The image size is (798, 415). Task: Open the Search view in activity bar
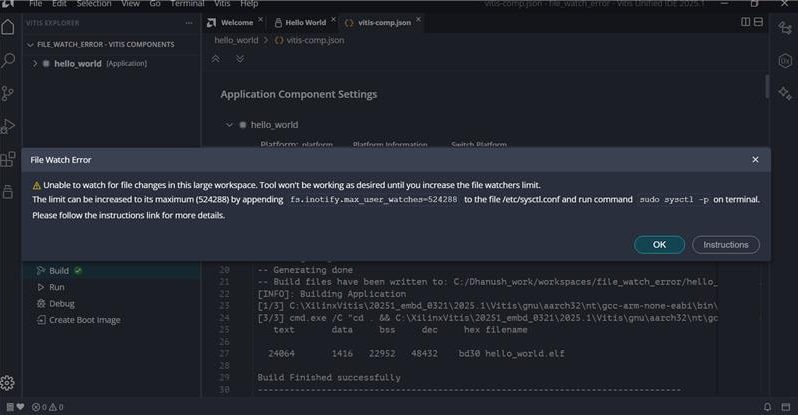tap(9, 60)
